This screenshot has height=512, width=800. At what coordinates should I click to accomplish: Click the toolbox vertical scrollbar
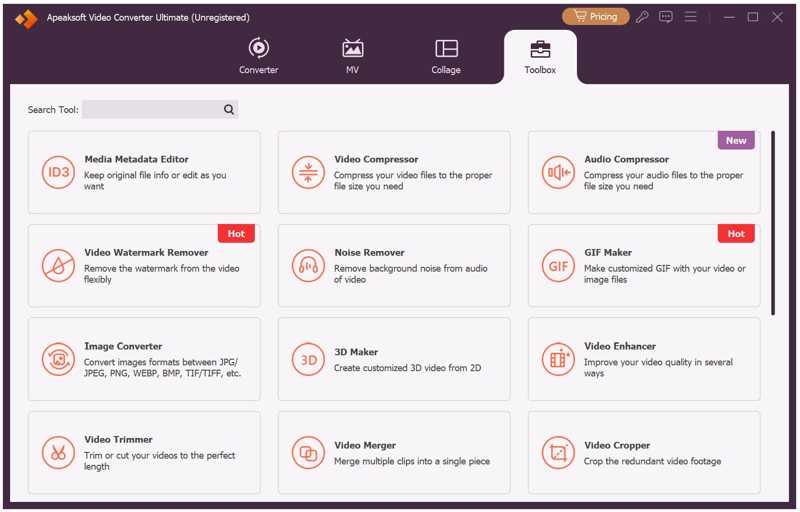click(x=773, y=223)
